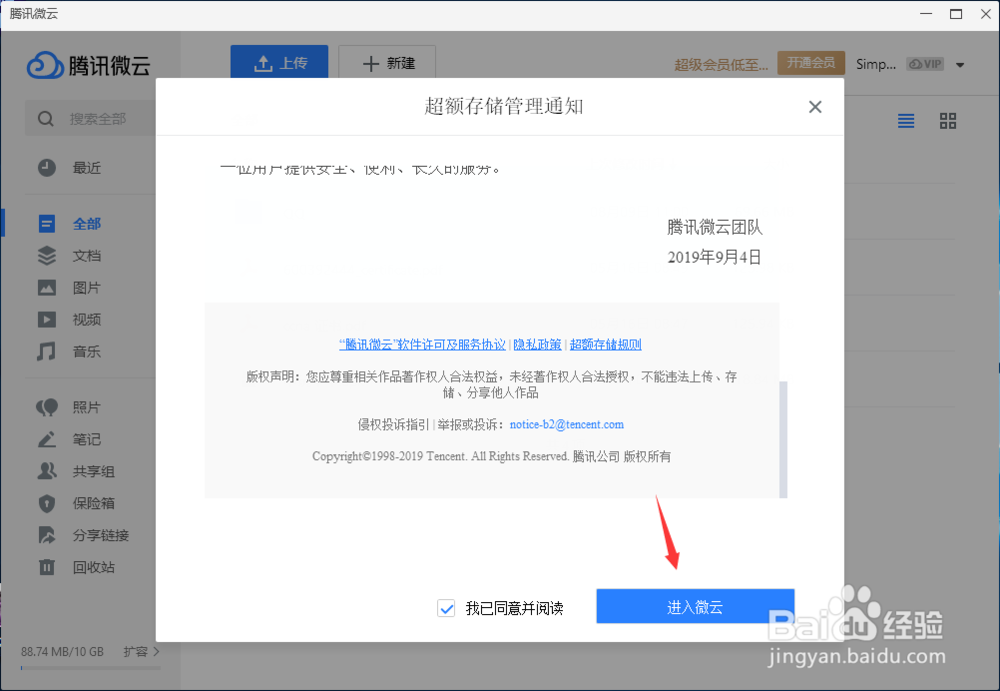Open the 音乐 music note icon
Image resolution: width=1000 pixels, height=691 pixels.
tap(47, 352)
